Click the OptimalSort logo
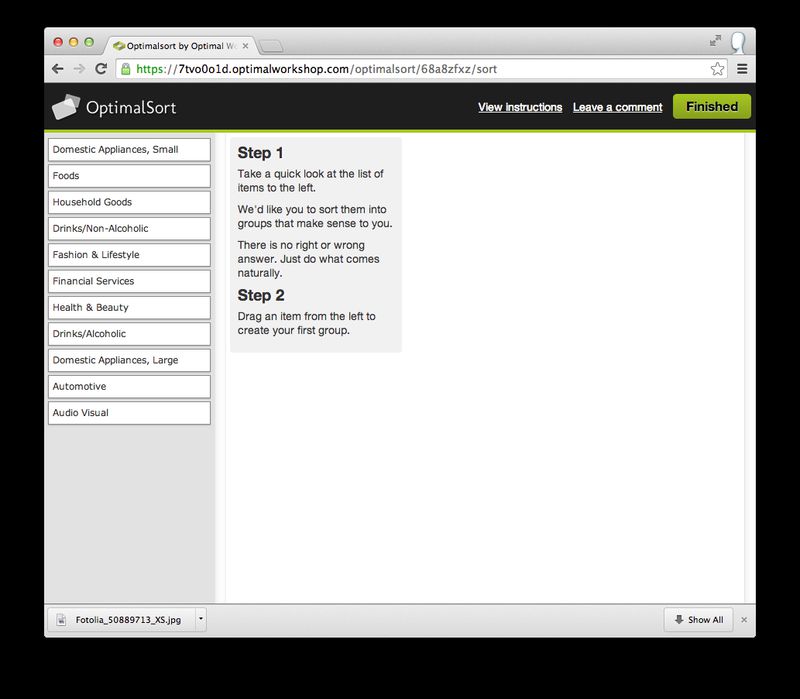Image resolution: width=800 pixels, height=699 pixels. coord(114,107)
